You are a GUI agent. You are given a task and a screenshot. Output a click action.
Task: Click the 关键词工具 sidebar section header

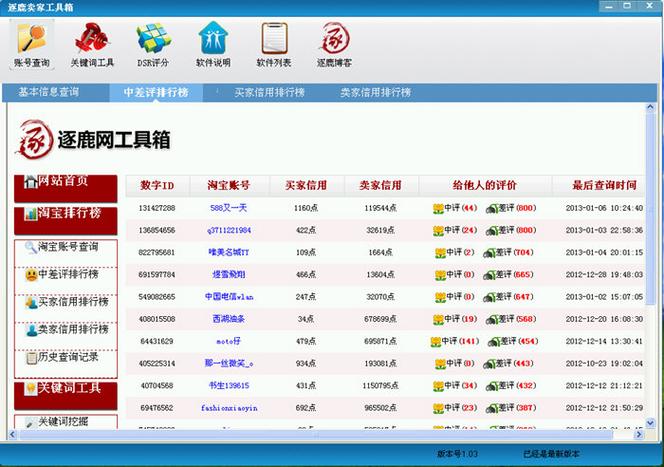point(65,389)
